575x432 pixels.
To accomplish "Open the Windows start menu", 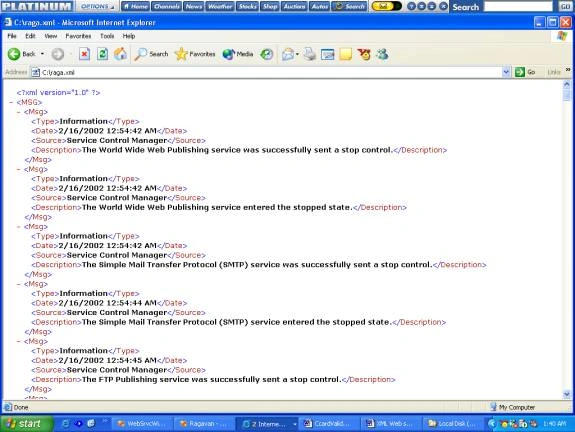I will 26,424.
